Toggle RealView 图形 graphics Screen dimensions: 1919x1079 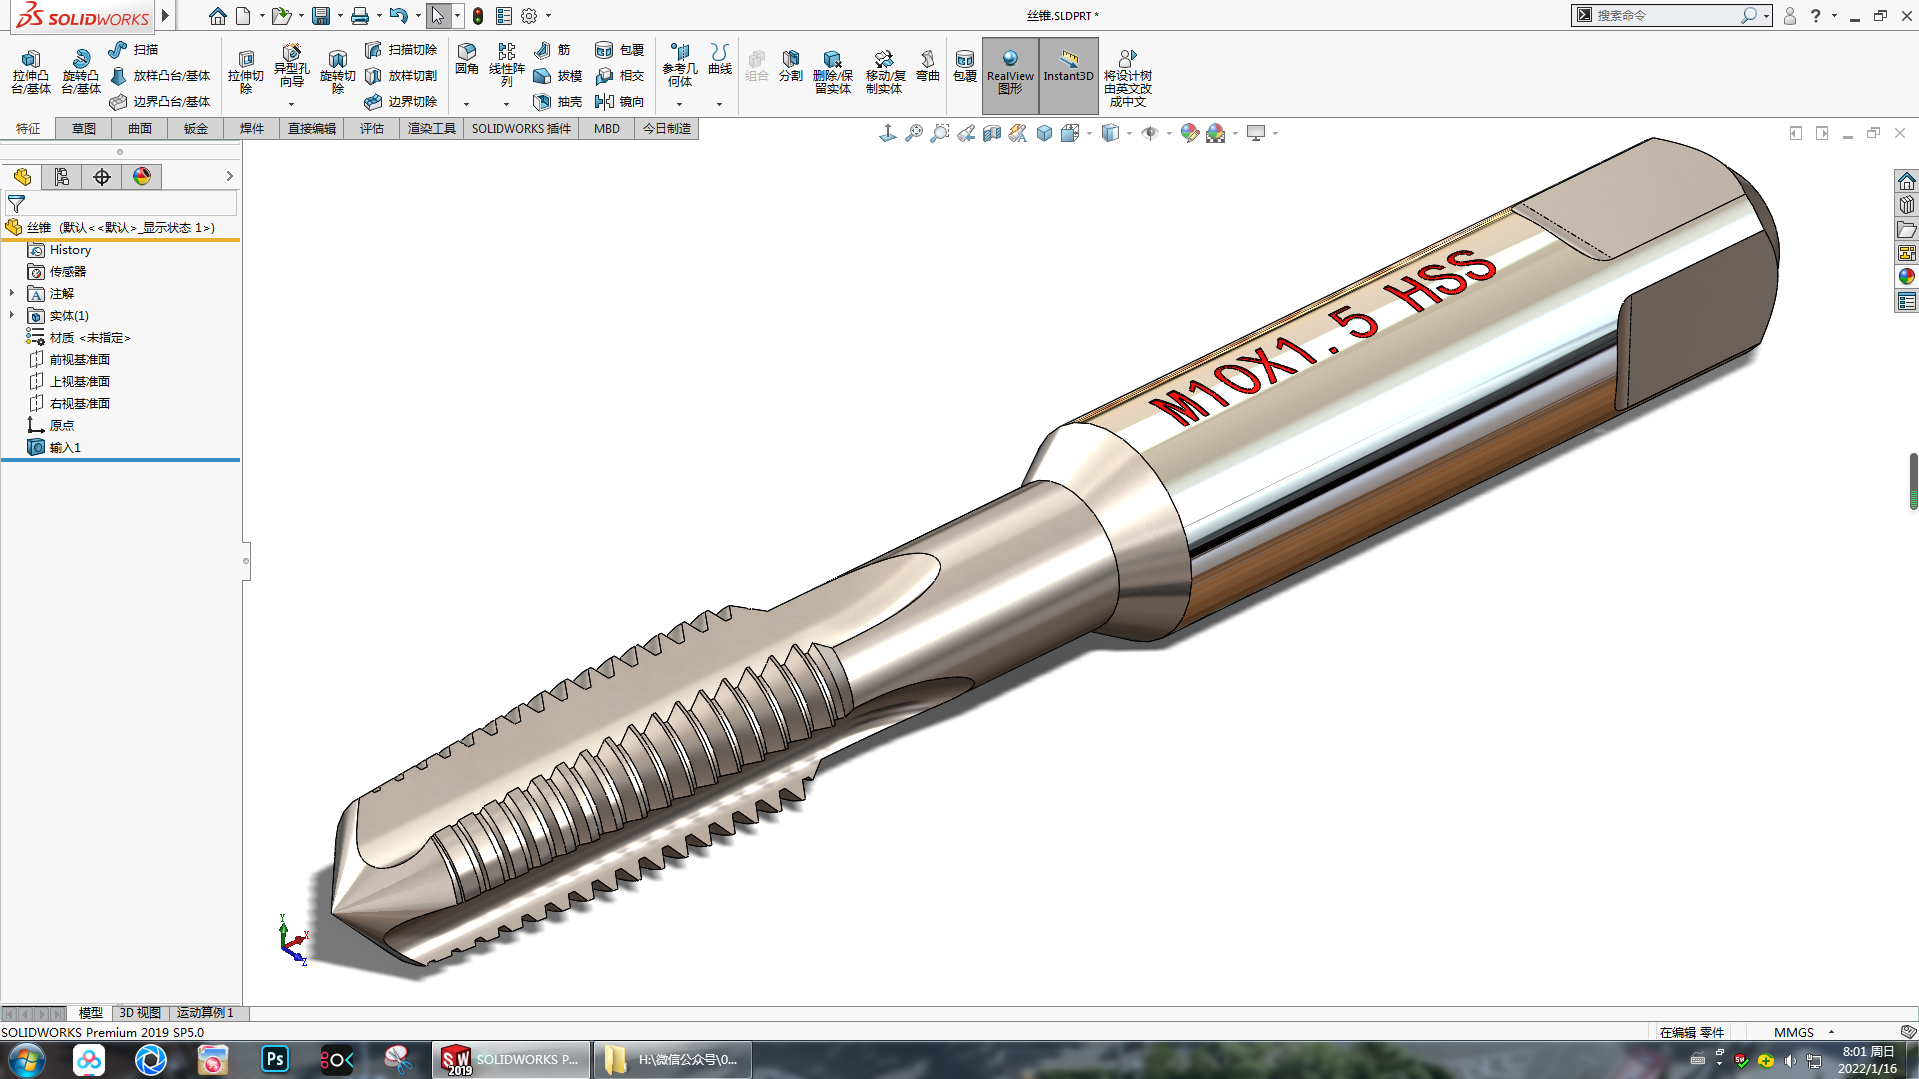[1010, 75]
